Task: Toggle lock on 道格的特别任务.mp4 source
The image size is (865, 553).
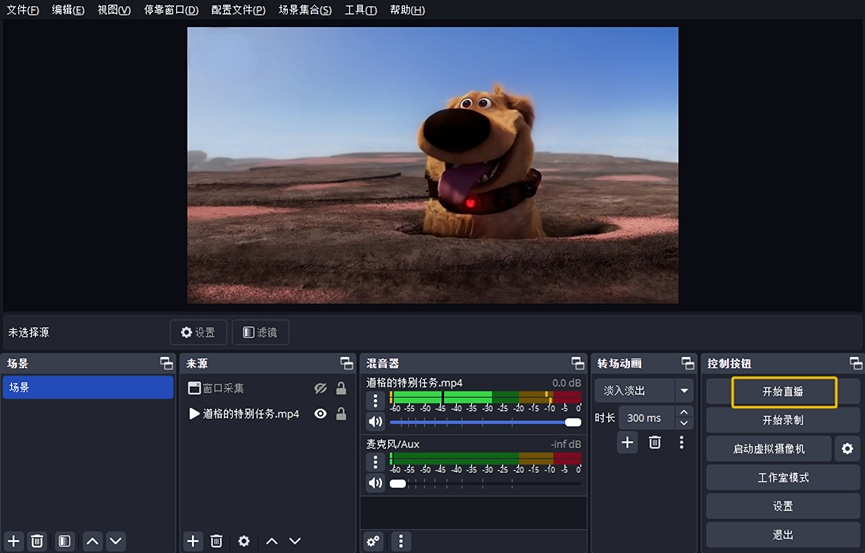Action: coord(341,414)
